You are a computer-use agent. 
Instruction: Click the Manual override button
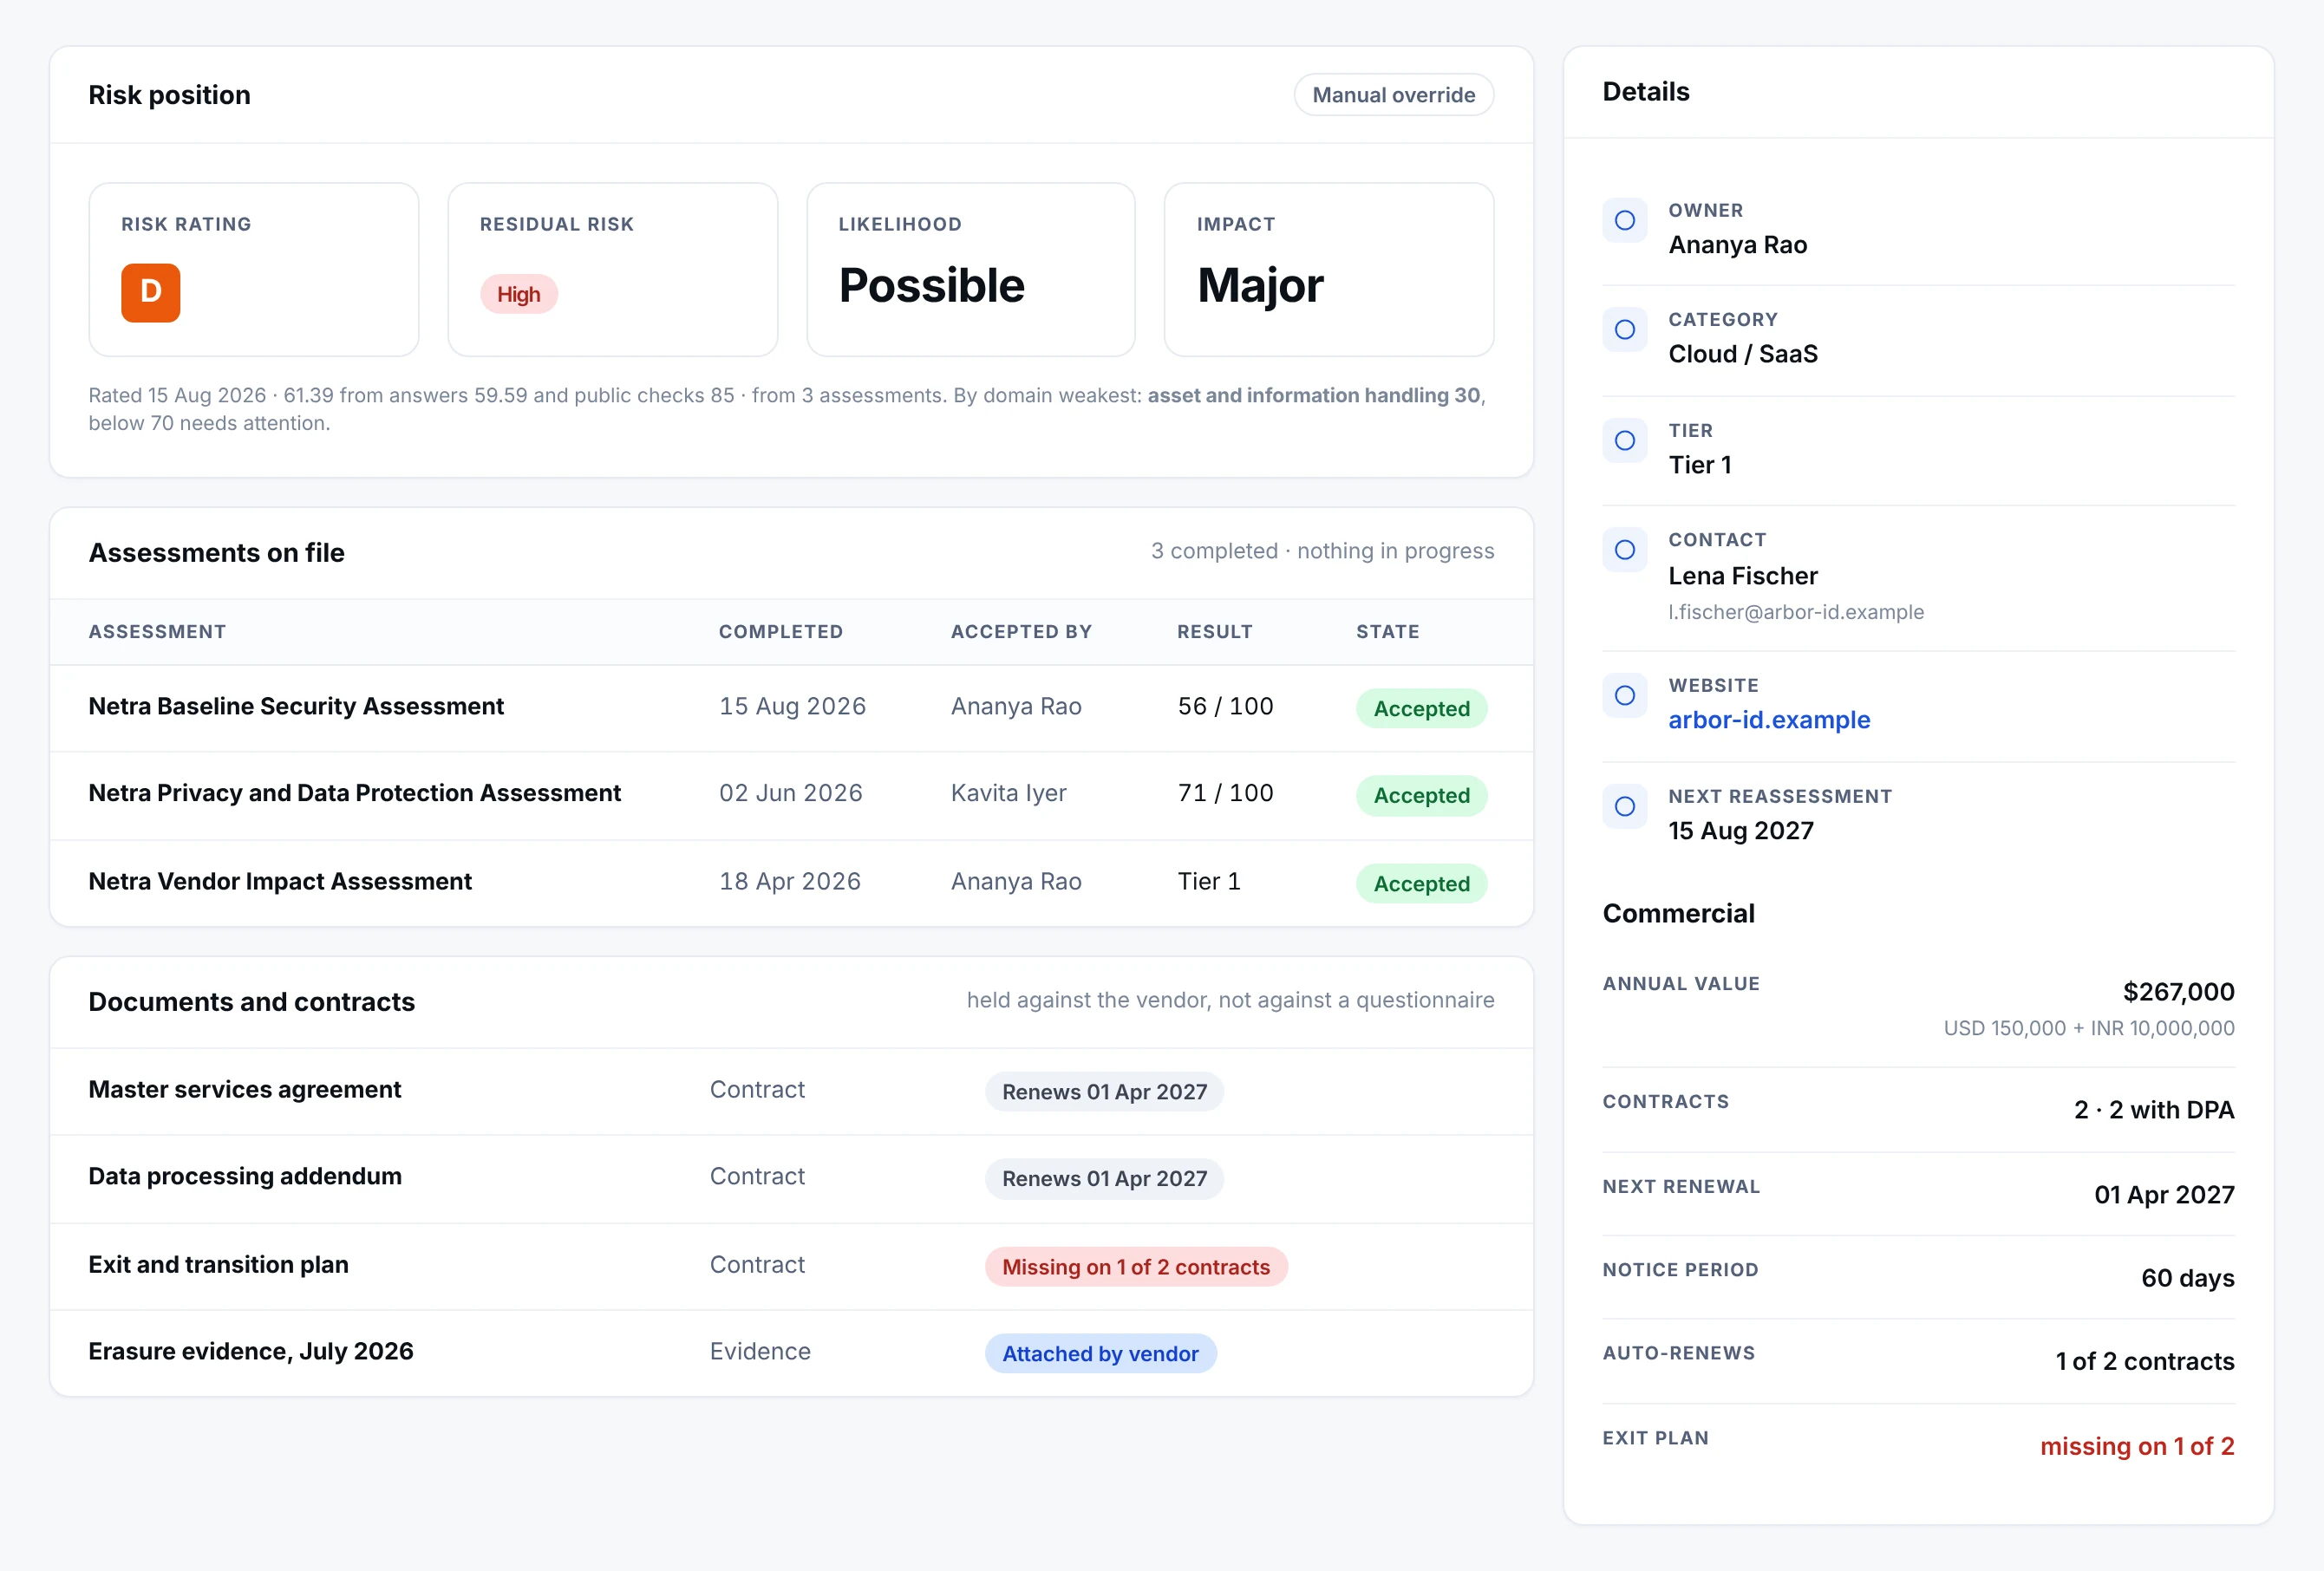(1393, 95)
